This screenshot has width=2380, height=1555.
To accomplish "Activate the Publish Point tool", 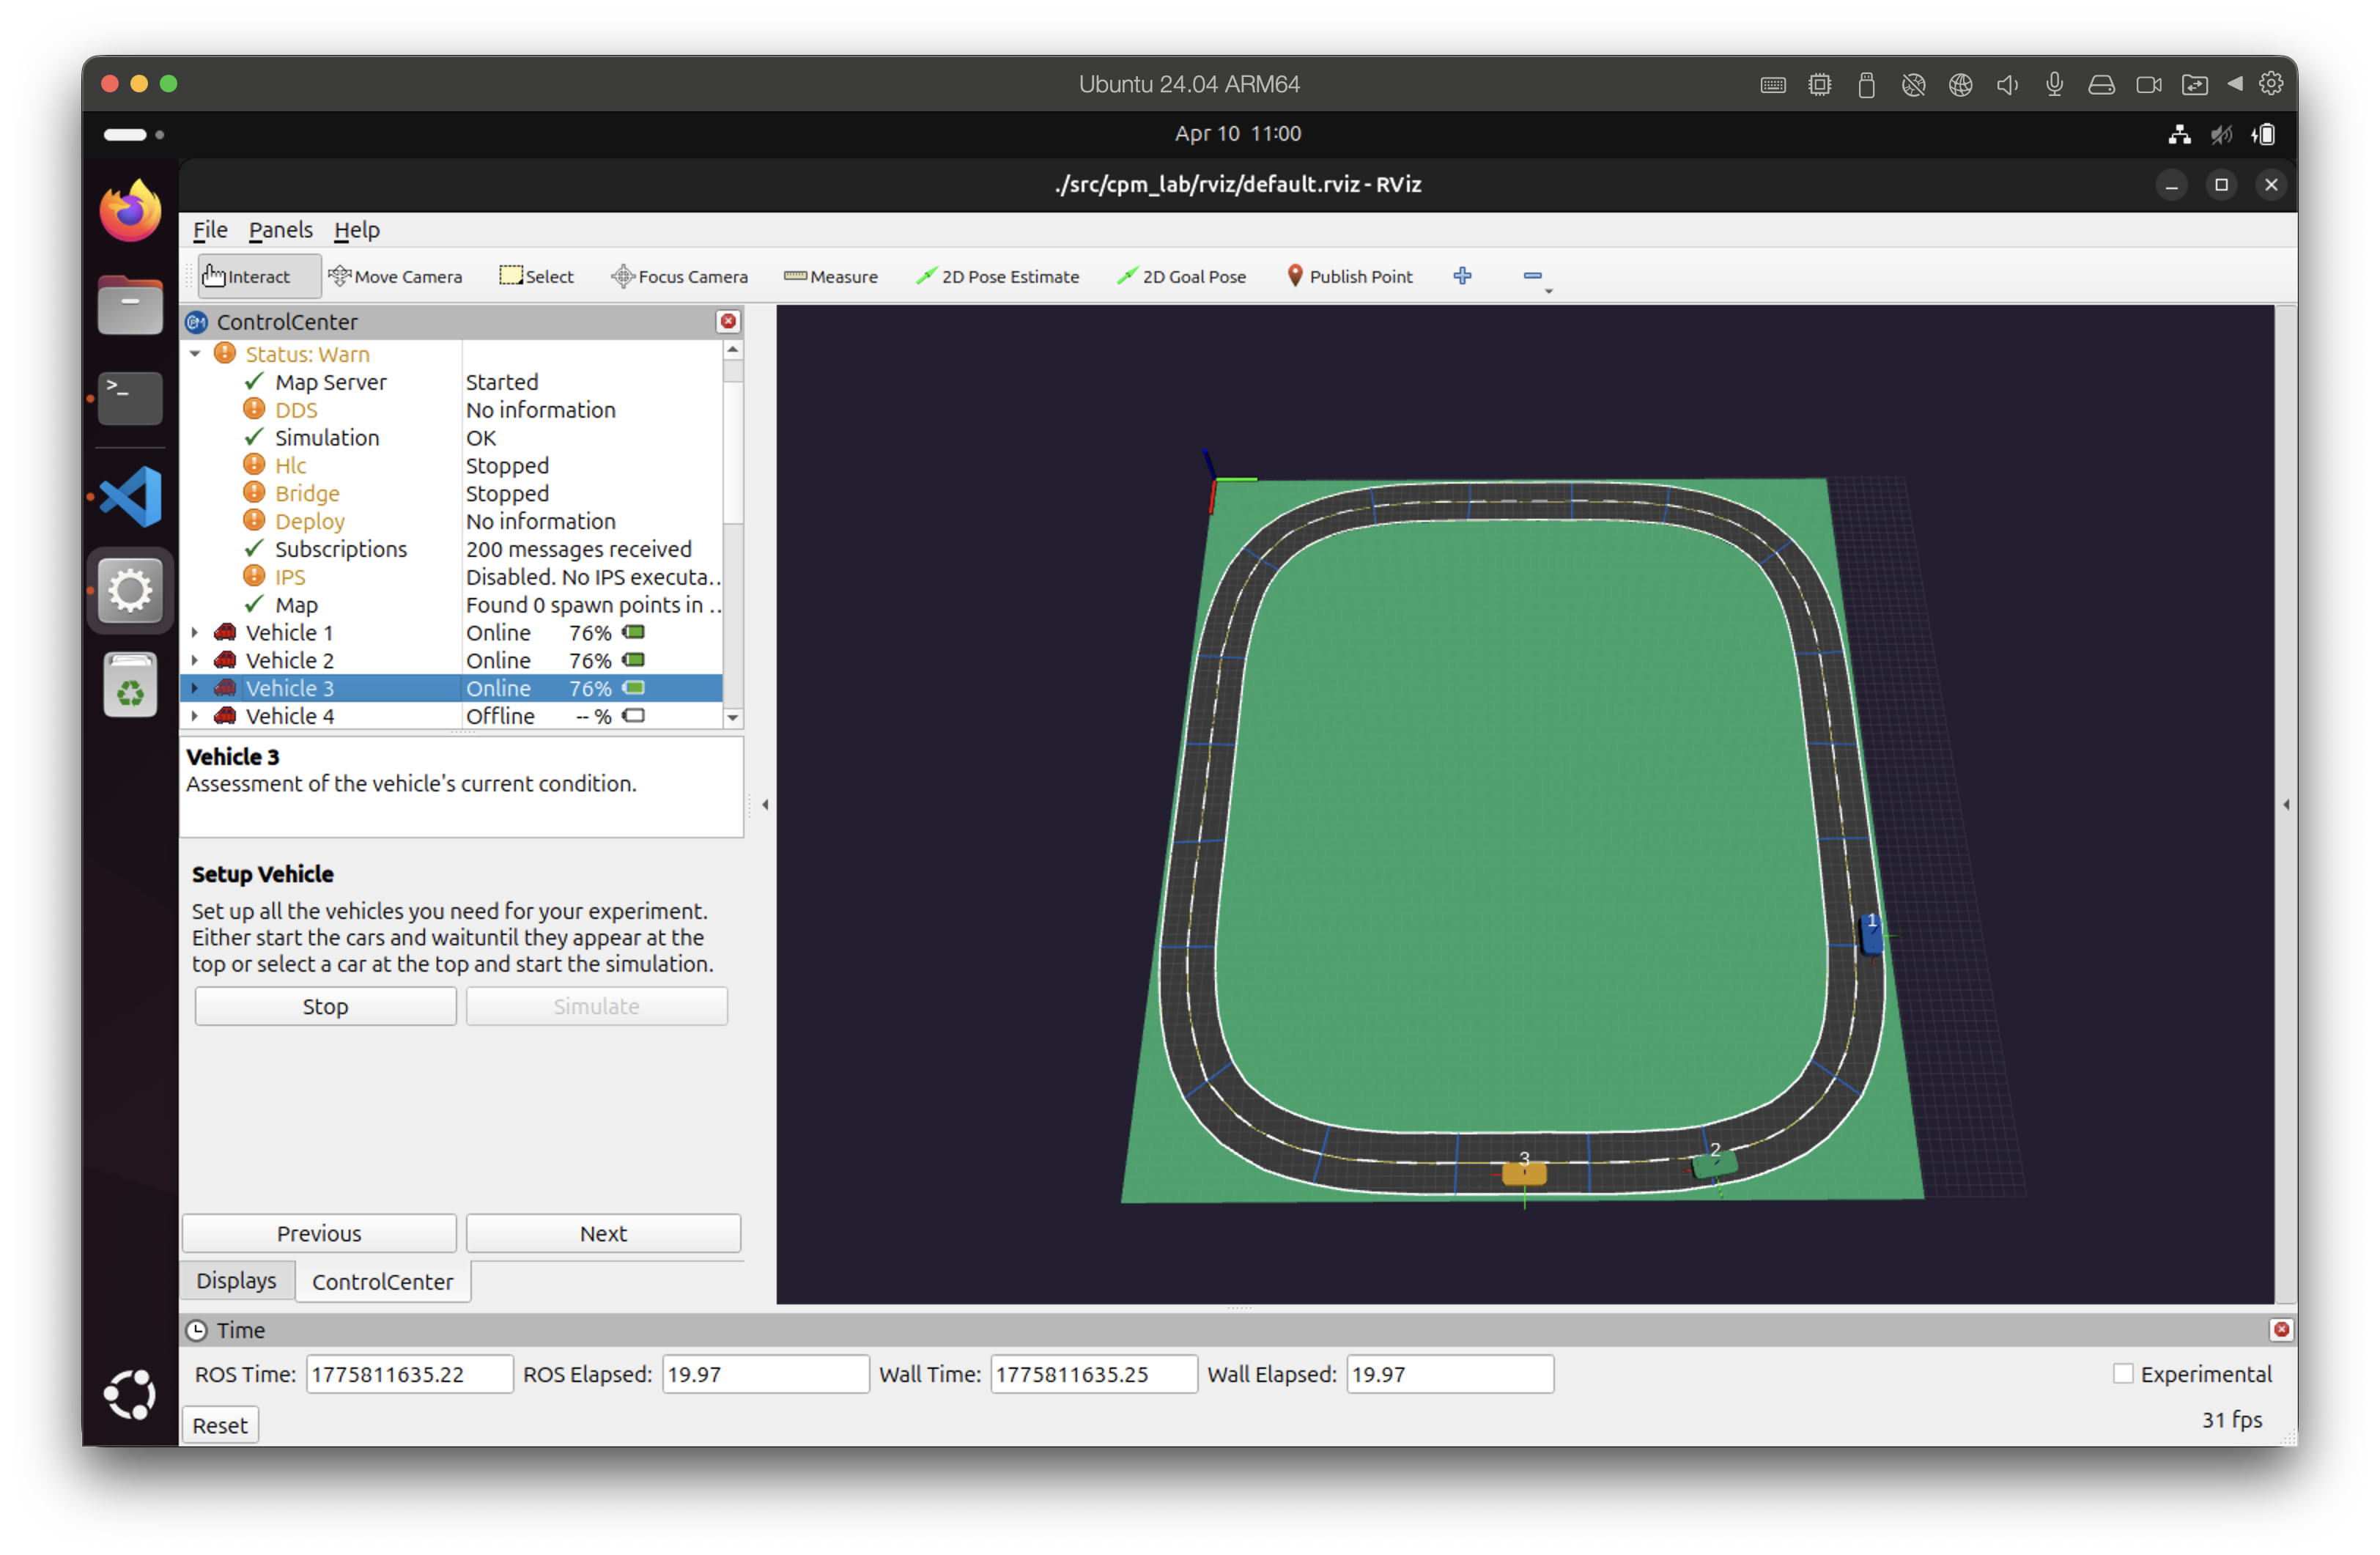I will tap(1349, 276).
